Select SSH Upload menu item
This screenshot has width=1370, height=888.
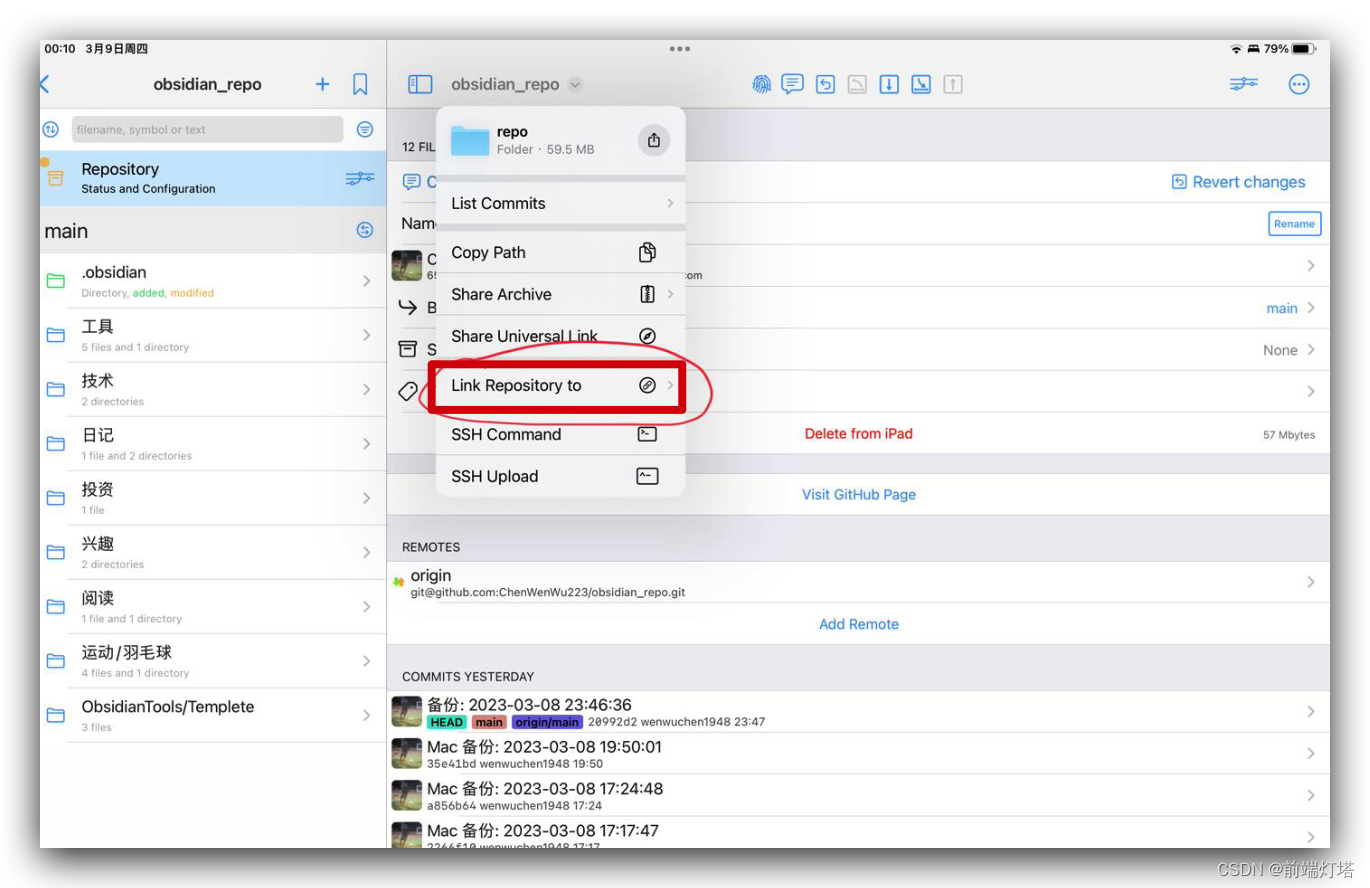pyautogui.click(x=561, y=476)
